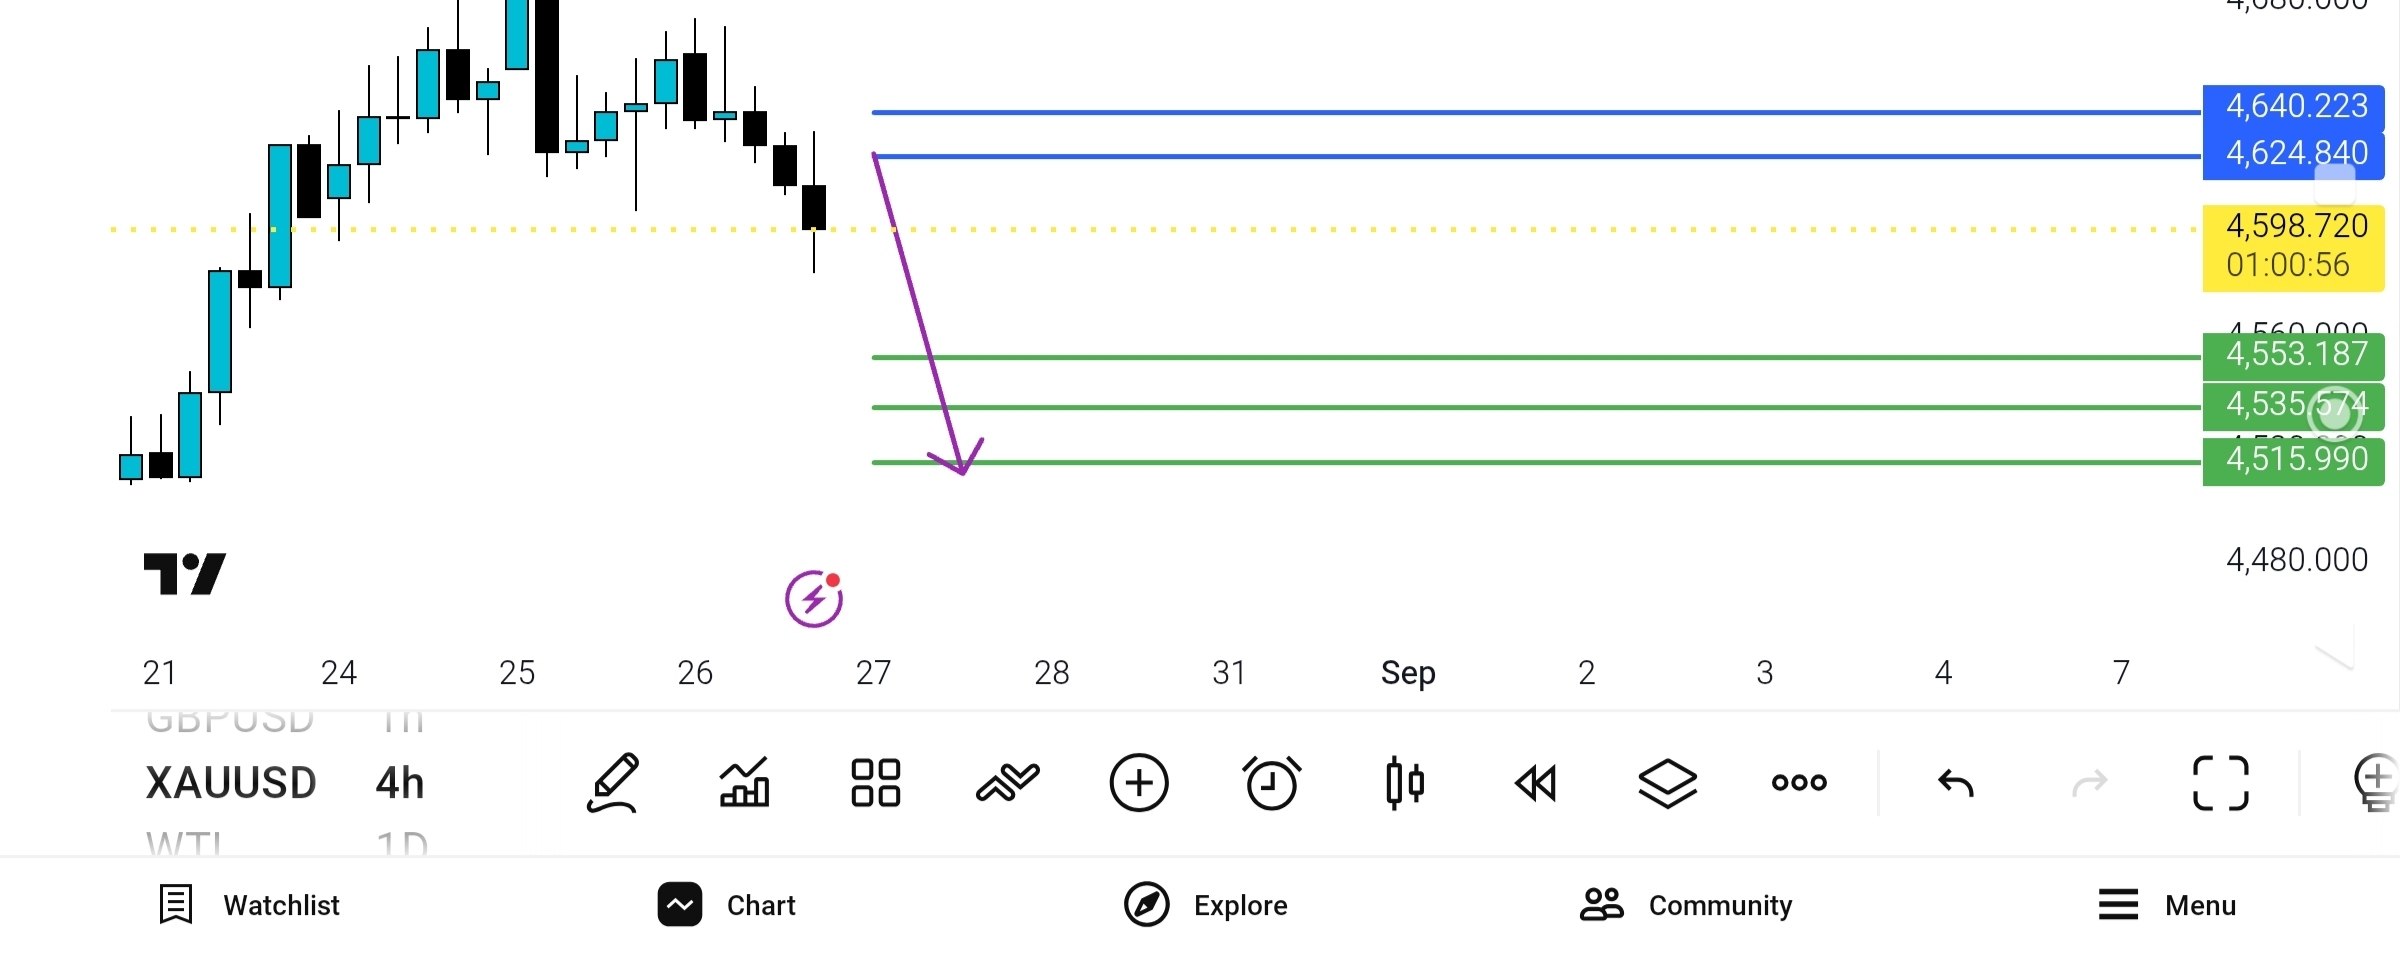
Task: Select the 4,640.223 blue price label
Action: point(2294,106)
